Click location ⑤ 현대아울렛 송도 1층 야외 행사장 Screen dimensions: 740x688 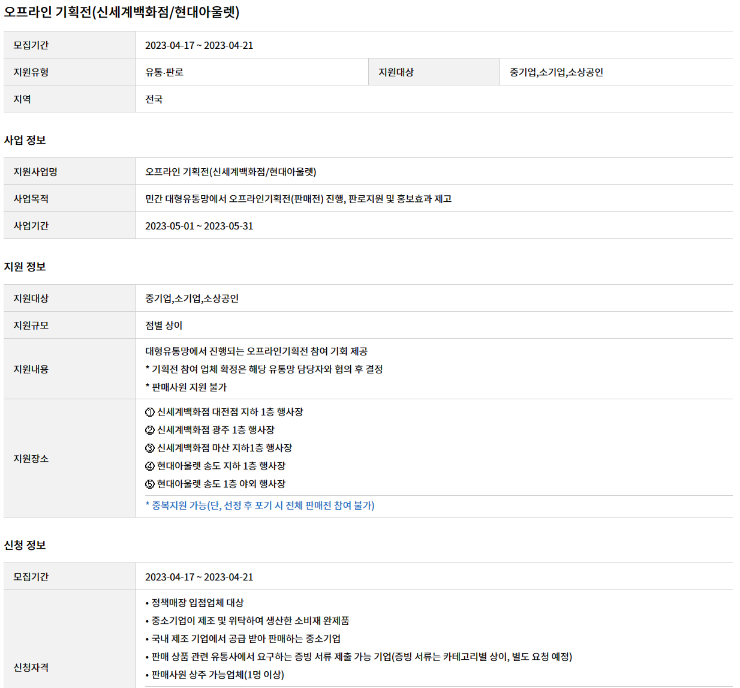tap(215, 484)
